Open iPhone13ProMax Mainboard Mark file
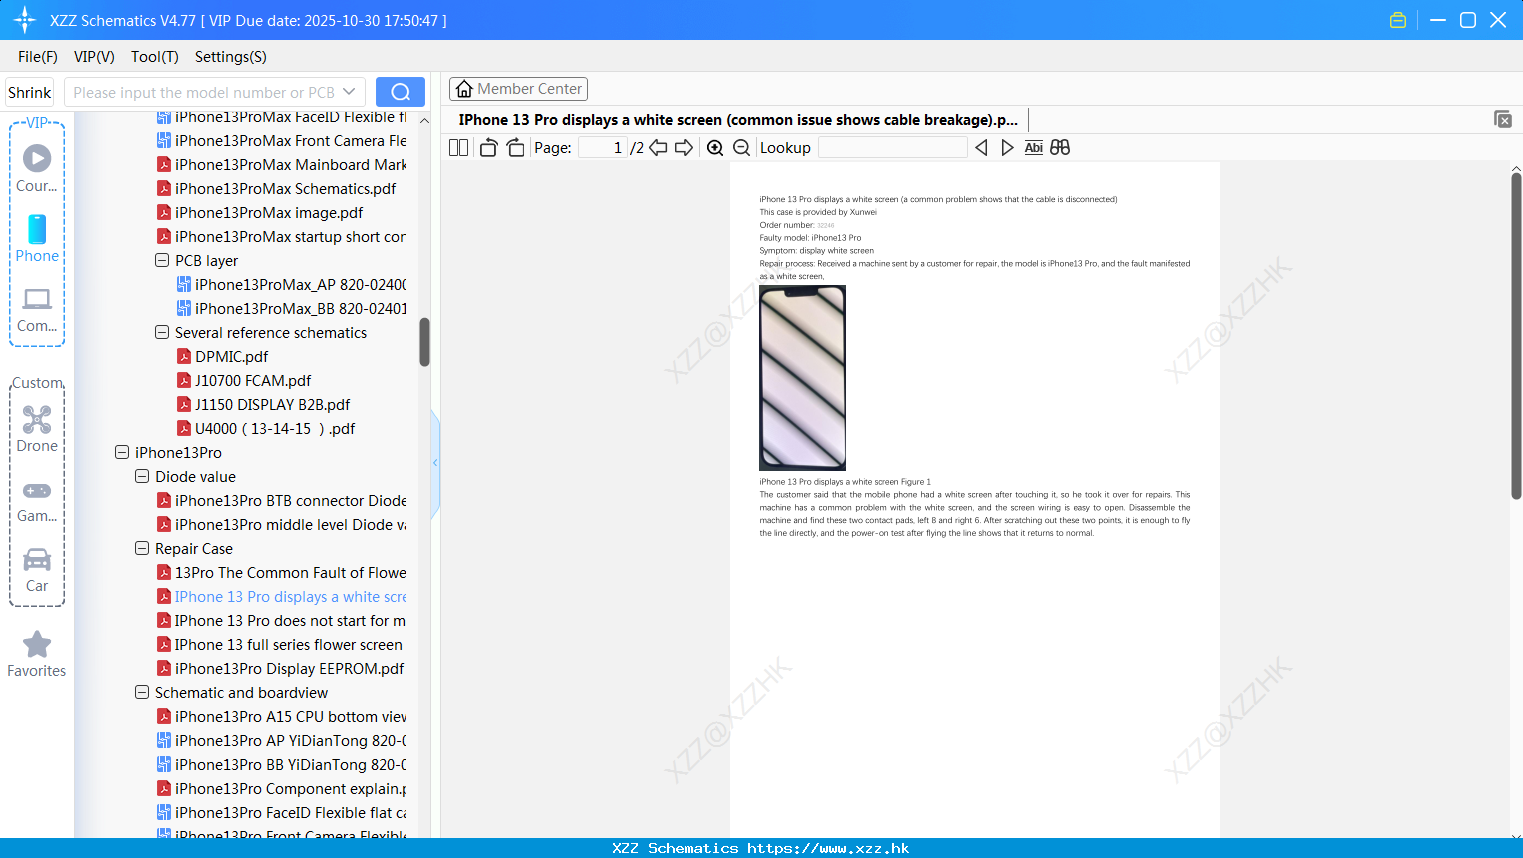1523x858 pixels. [x=282, y=164]
